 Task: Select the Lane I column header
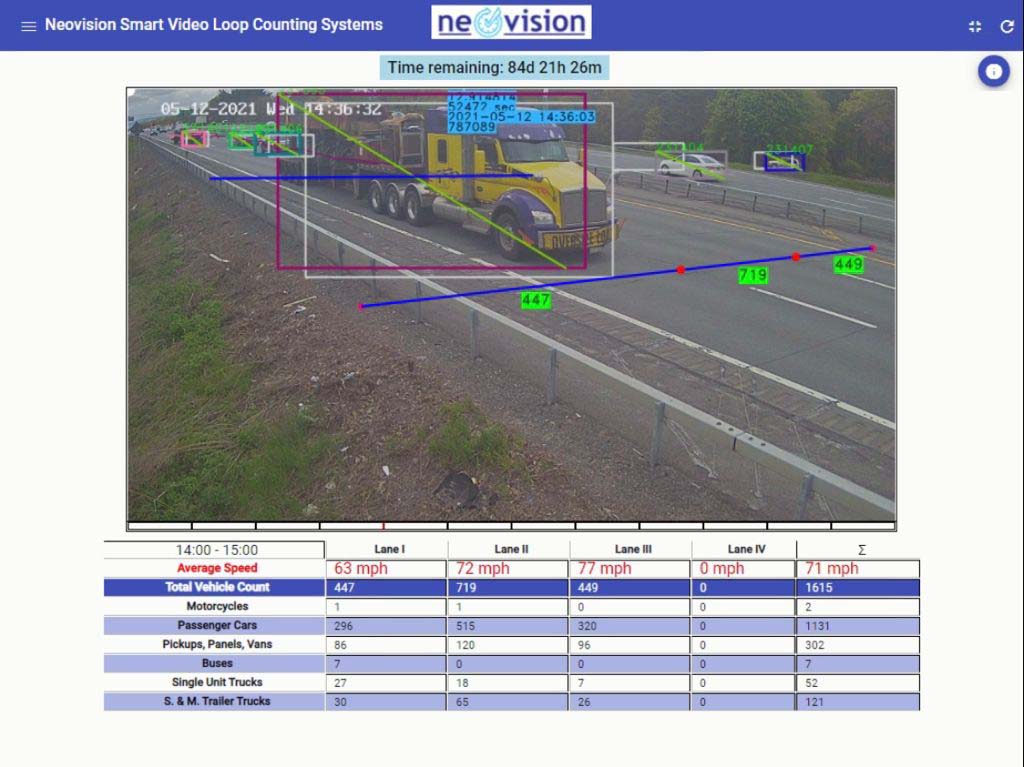click(x=389, y=549)
